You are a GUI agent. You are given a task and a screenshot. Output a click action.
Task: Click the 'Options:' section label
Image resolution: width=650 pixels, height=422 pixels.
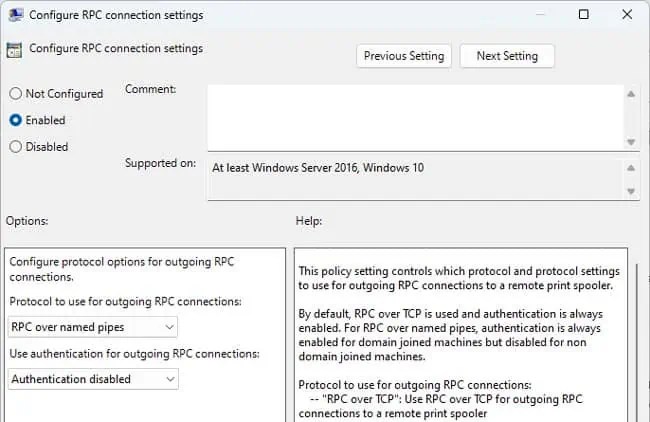(x=27, y=221)
